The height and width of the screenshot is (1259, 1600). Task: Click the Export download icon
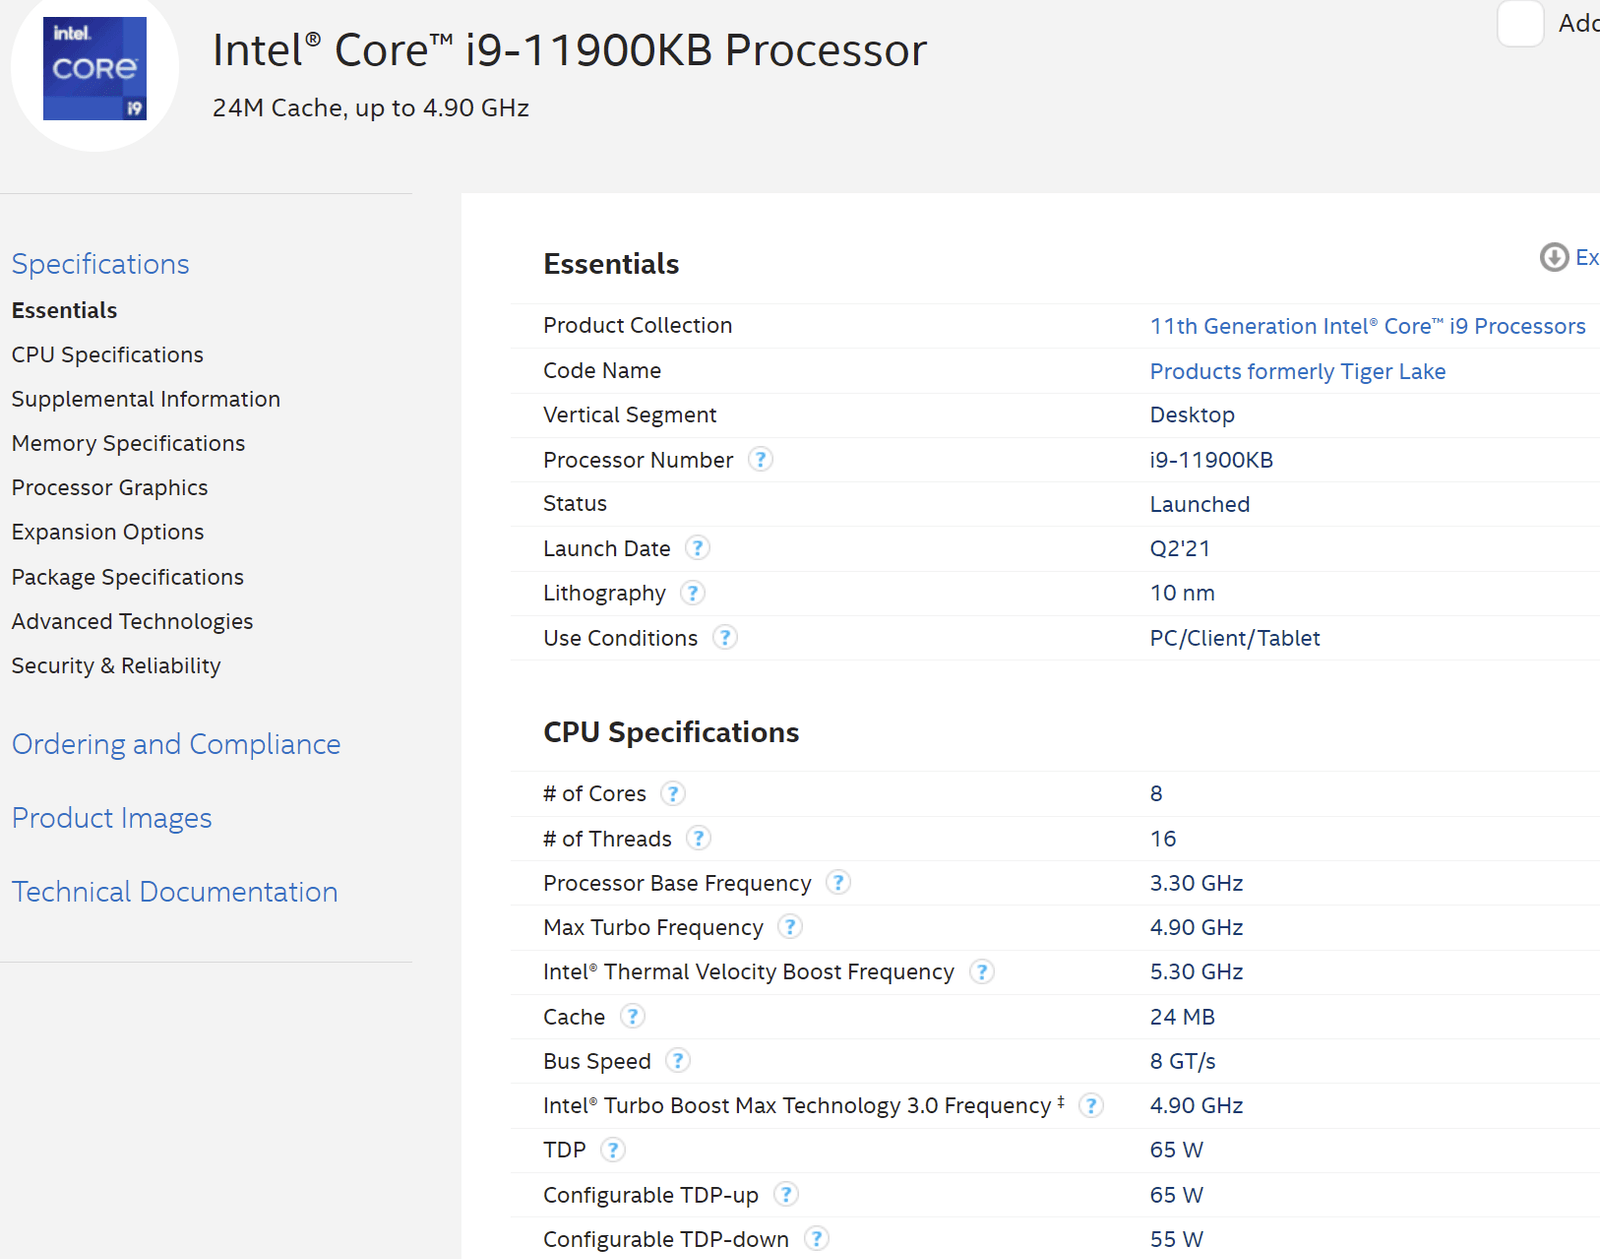click(x=1554, y=258)
